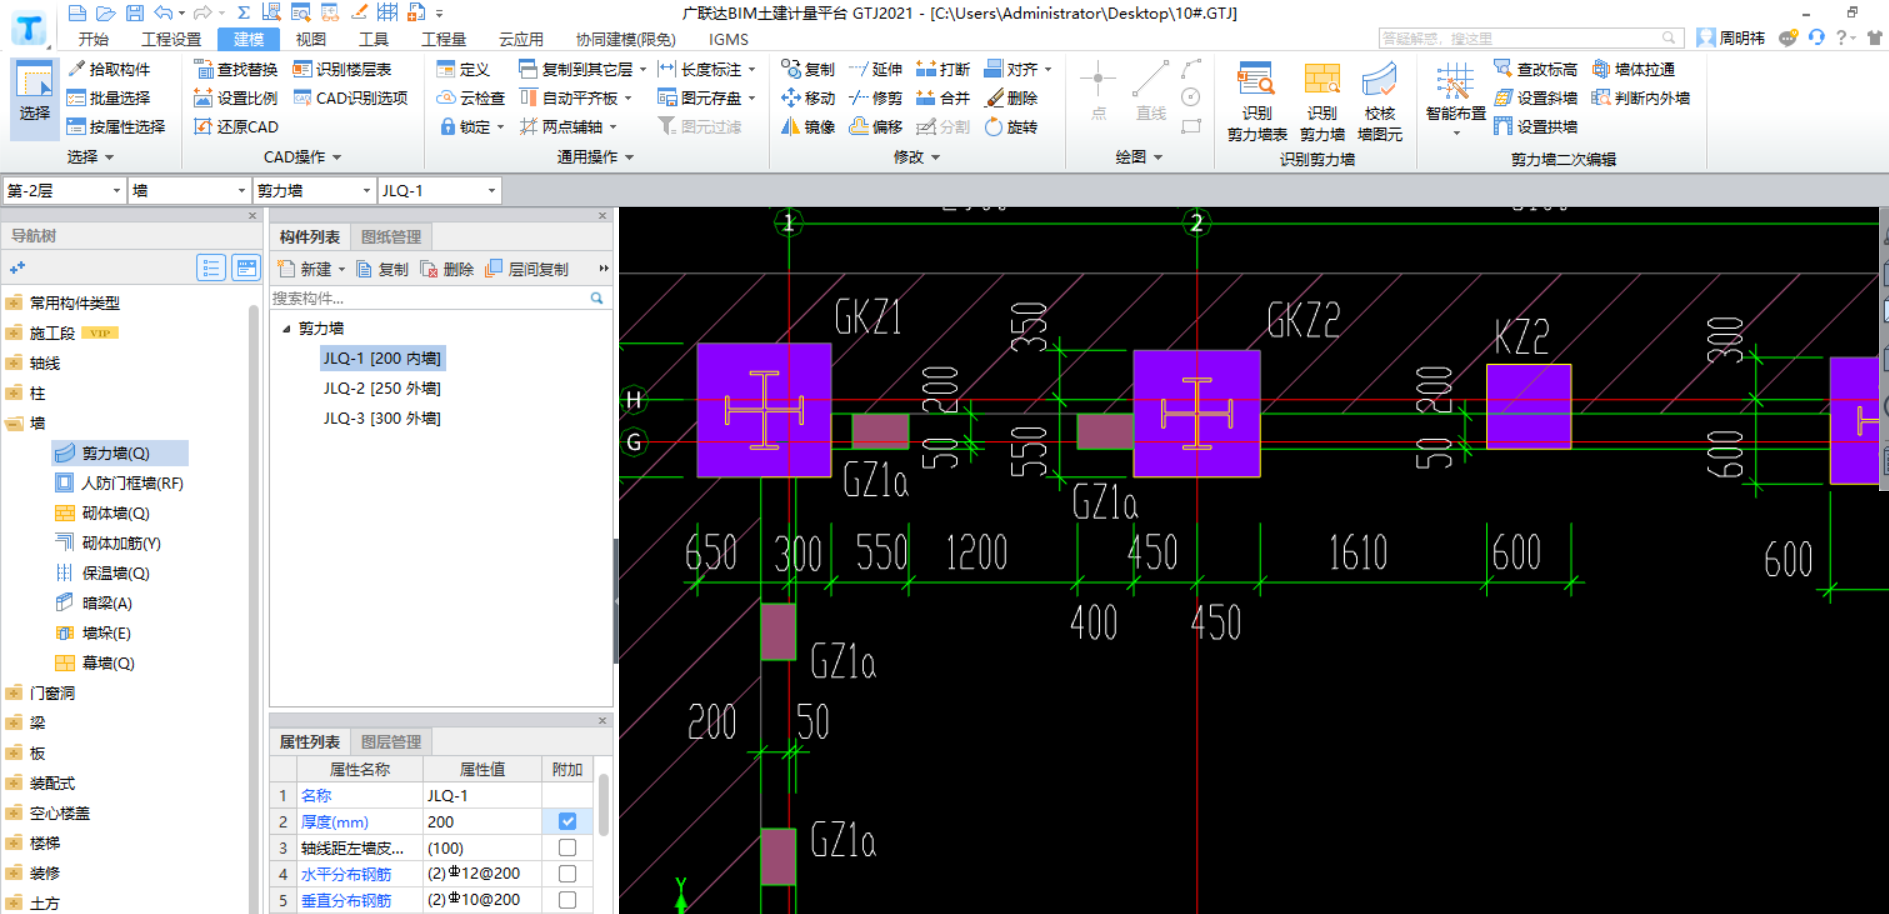Check 附加 box for 水平分布钢筋 row
Viewport: 1889px width, 914px height.
click(567, 873)
